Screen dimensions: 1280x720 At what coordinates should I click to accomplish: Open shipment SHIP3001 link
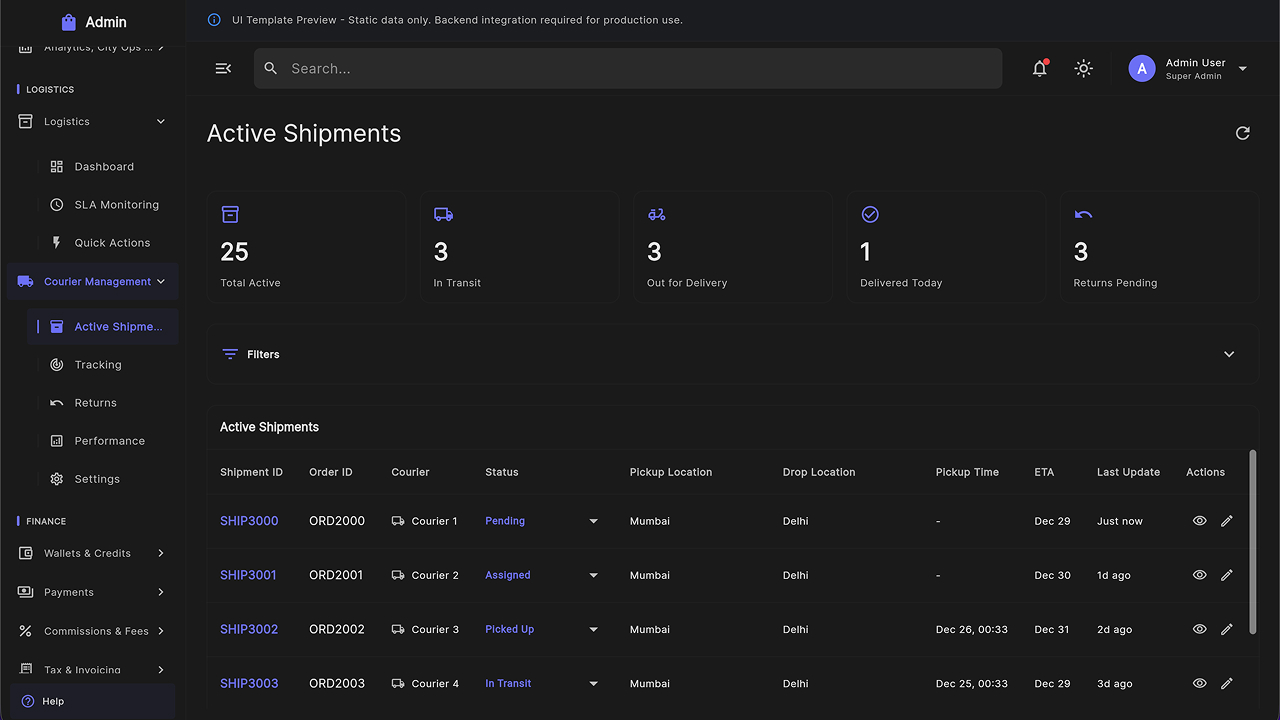tap(248, 575)
